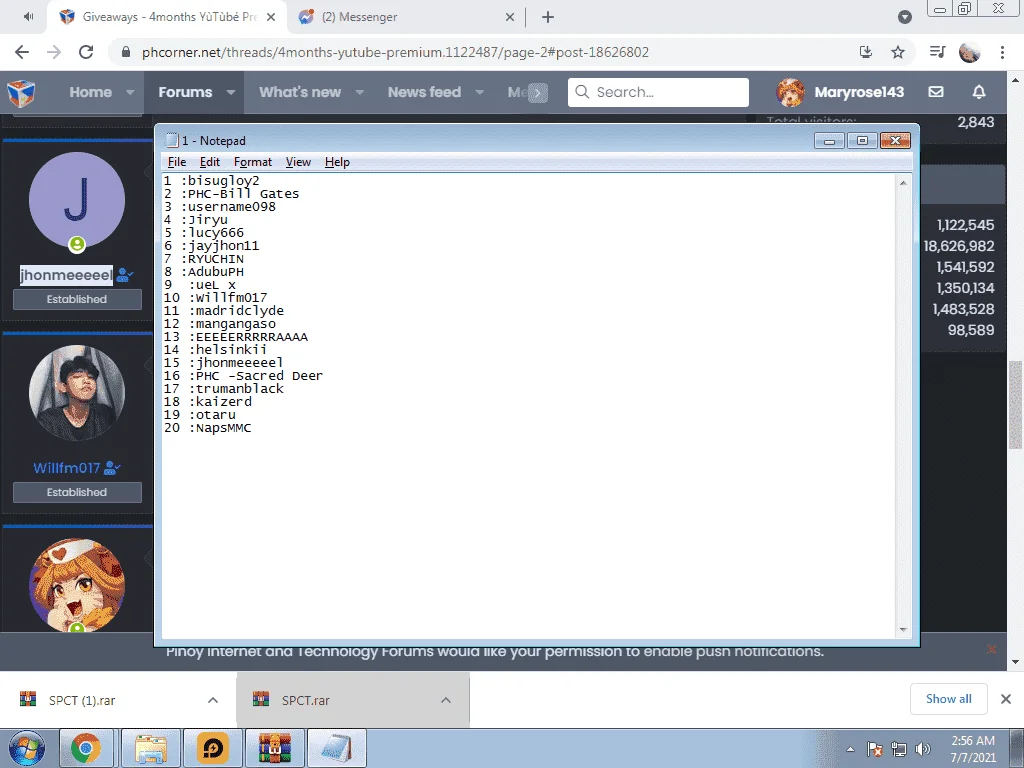Show hidden tray icons arrow
This screenshot has height=768, width=1024.
coord(850,750)
